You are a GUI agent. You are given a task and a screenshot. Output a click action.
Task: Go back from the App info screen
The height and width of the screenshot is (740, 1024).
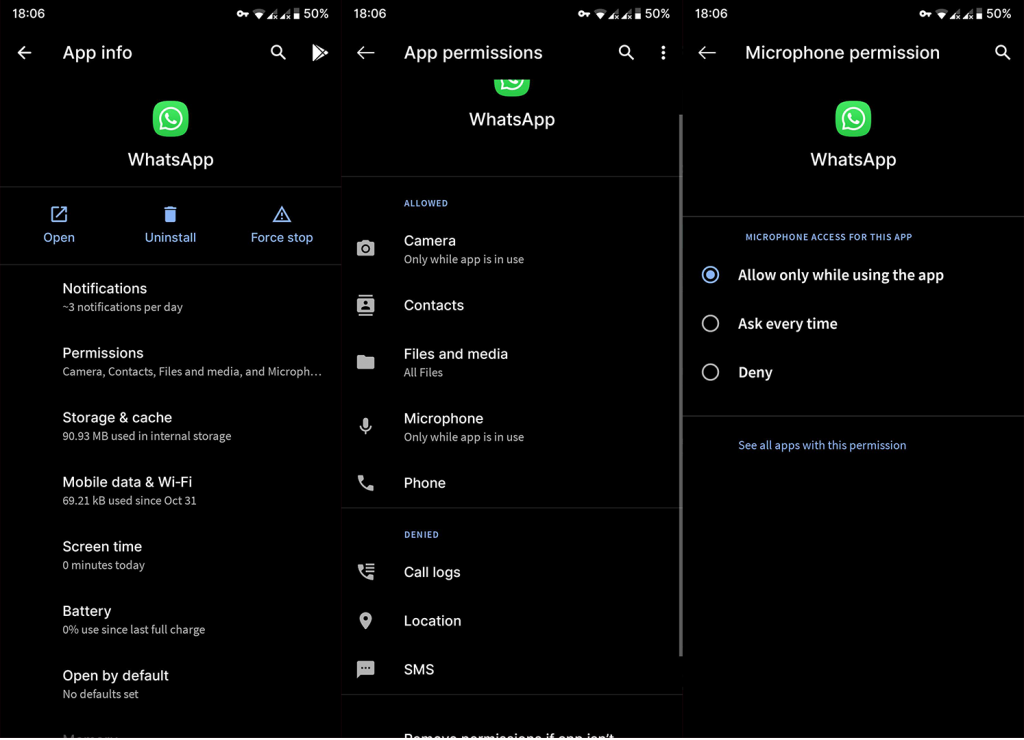[25, 52]
